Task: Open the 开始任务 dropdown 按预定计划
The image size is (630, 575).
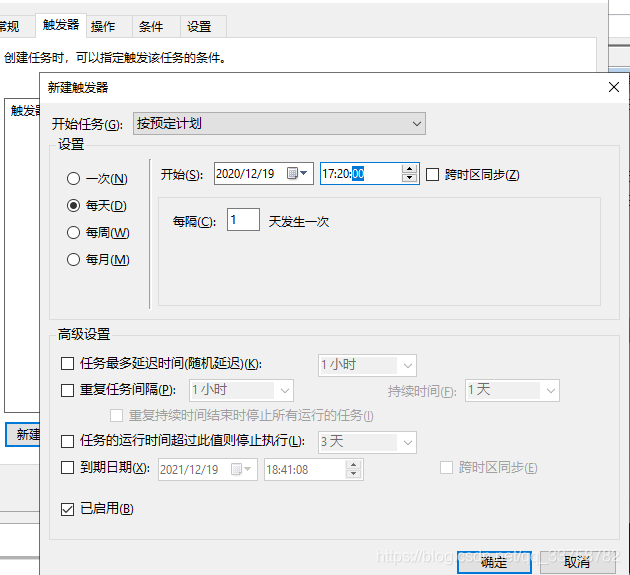Action: 279,123
